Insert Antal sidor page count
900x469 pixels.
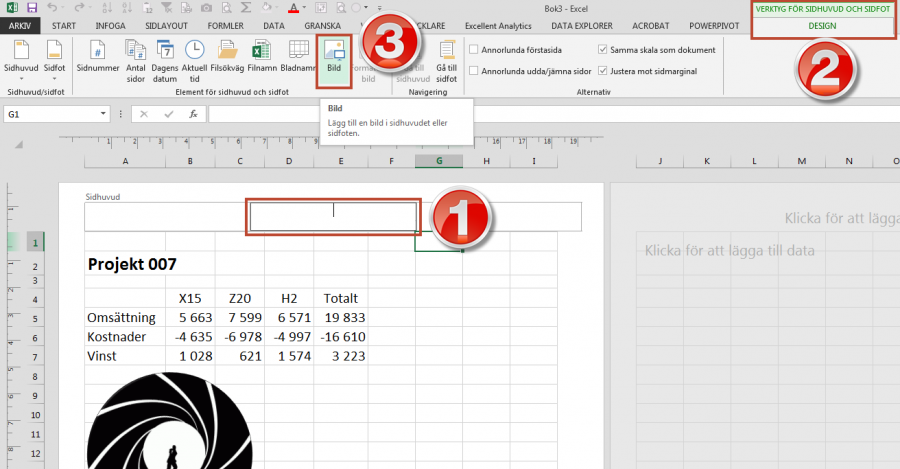[135, 61]
